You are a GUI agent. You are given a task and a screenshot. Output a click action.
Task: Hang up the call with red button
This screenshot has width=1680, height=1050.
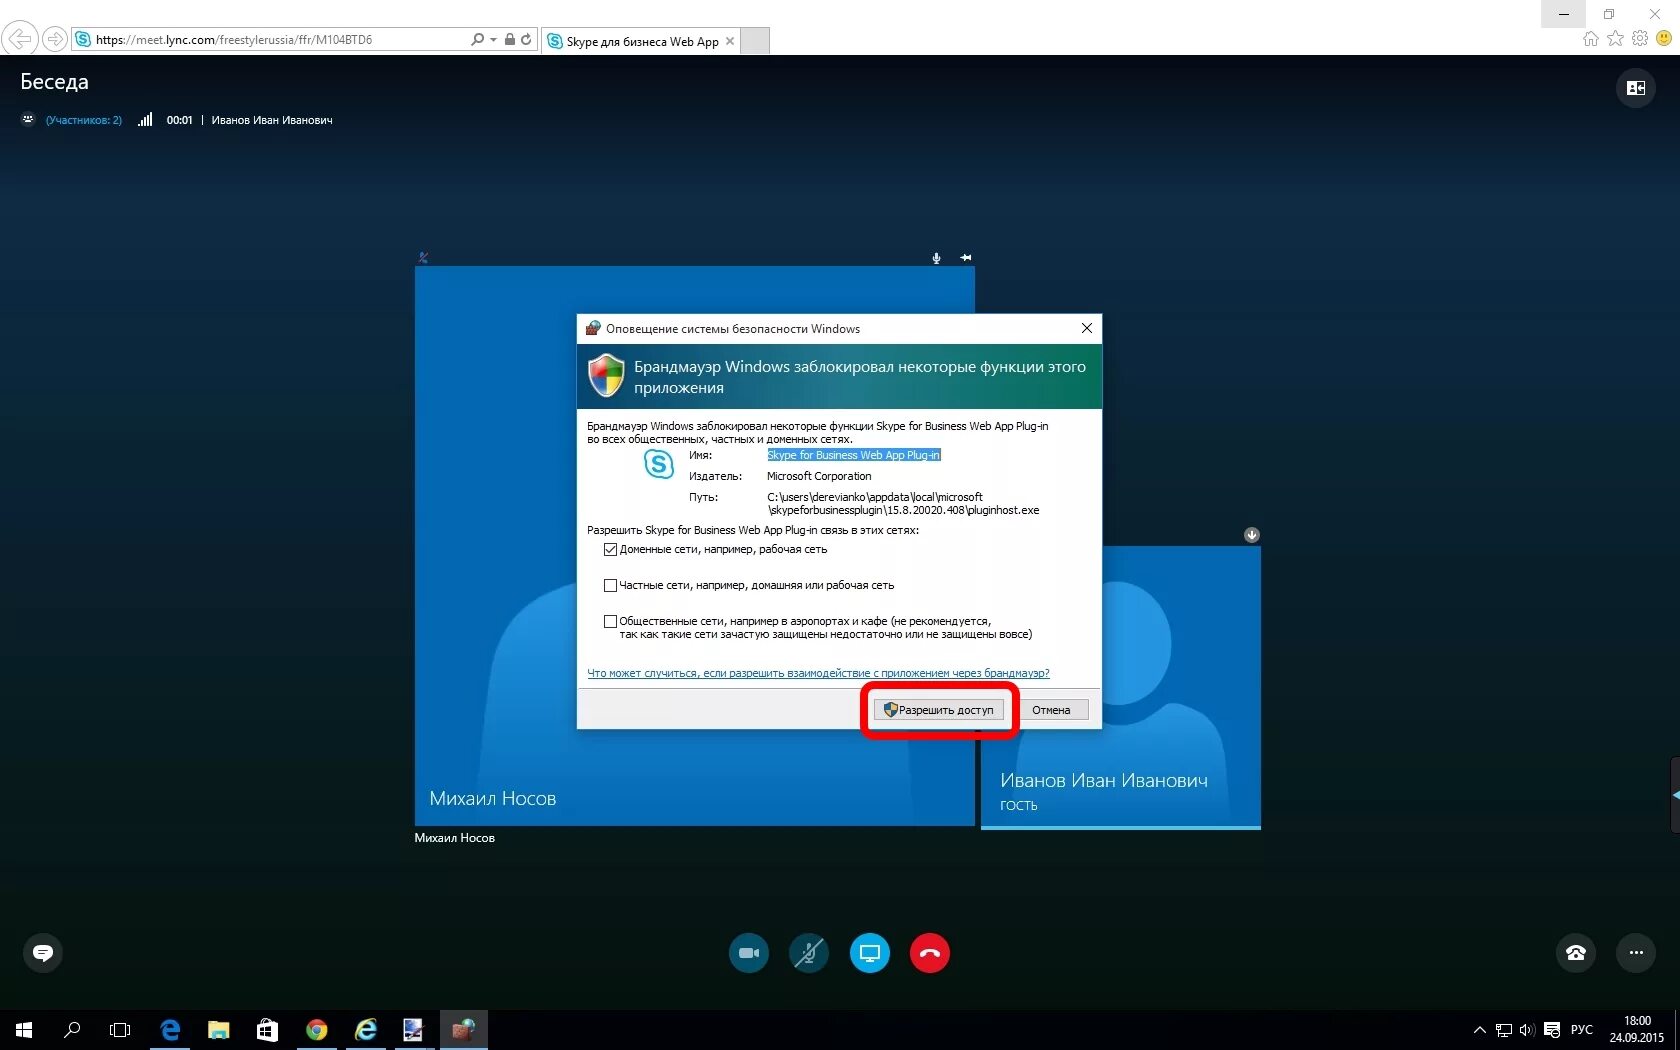pyautogui.click(x=930, y=953)
